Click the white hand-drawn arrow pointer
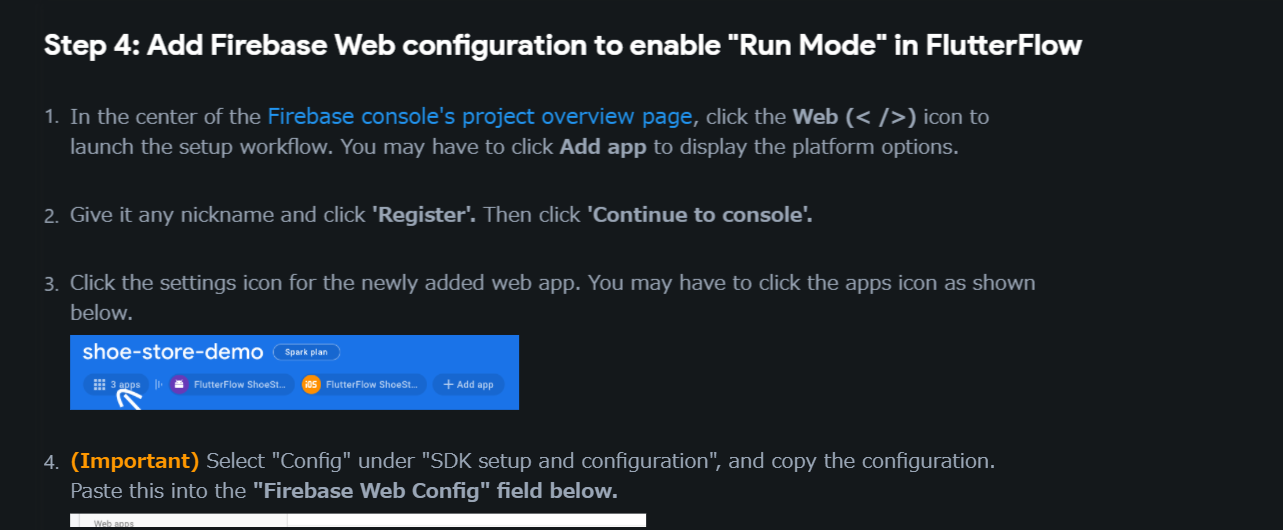 point(130,398)
